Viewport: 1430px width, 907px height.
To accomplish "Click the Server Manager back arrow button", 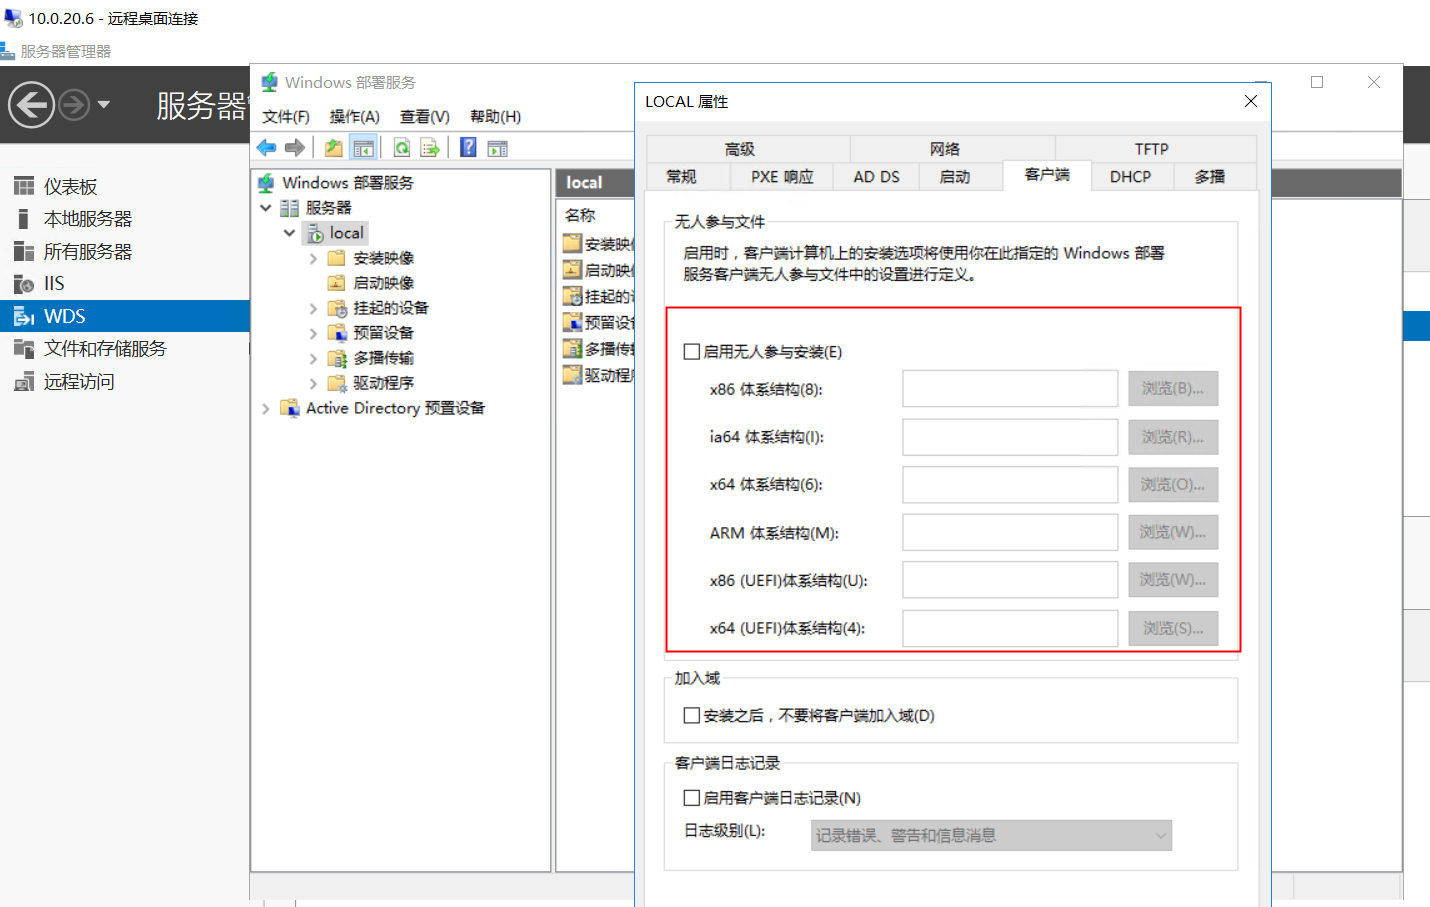I will point(31,104).
